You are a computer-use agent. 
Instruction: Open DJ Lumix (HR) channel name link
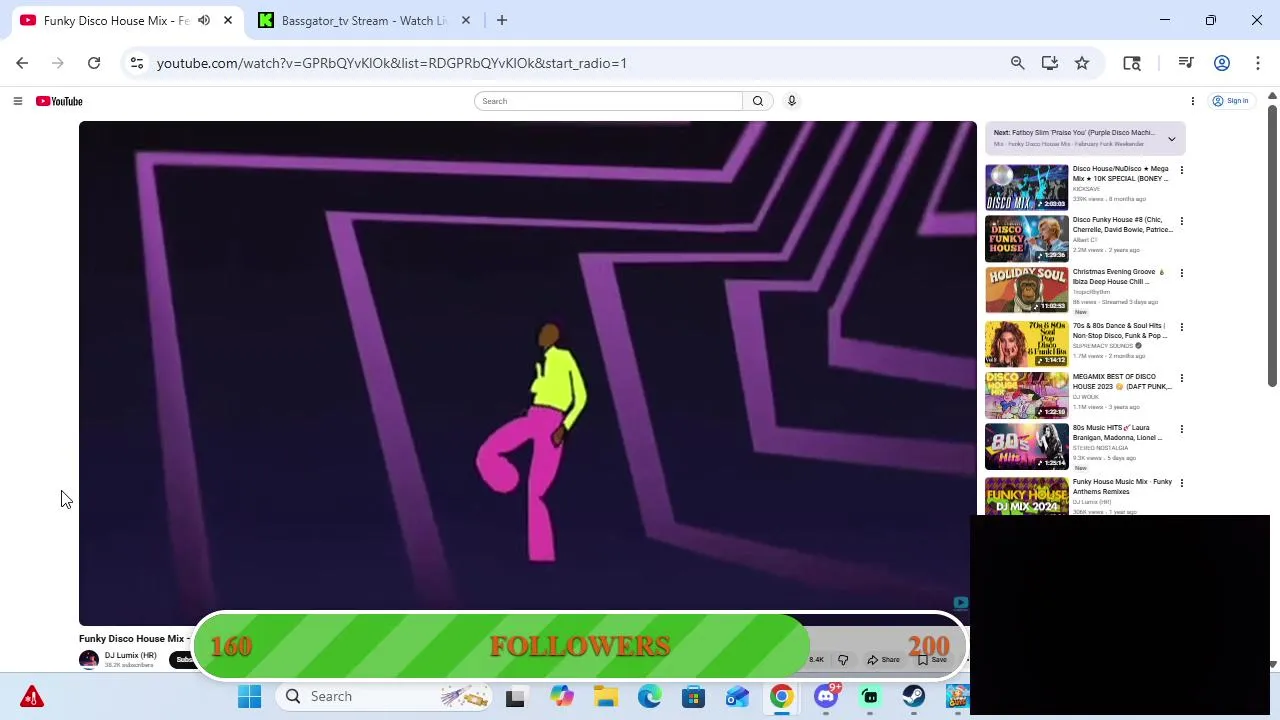point(130,656)
